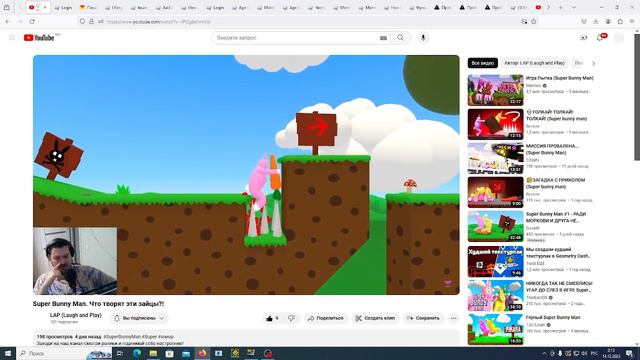Select the Все видео filter chip
Screen dimensions: 640x360
pyautogui.click(x=482, y=63)
